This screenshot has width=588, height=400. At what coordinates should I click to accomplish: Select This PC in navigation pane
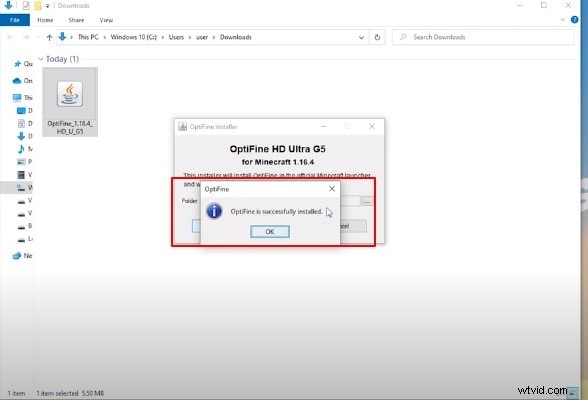pyautogui.click(x=22, y=97)
